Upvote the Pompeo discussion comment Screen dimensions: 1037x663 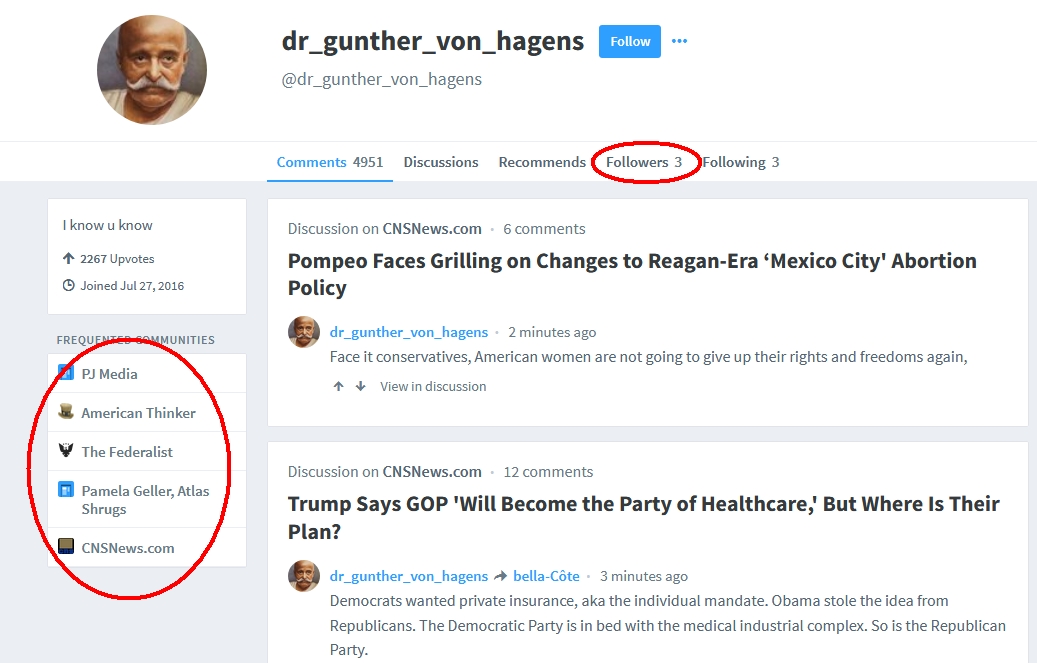pyautogui.click(x=339, y=386)
